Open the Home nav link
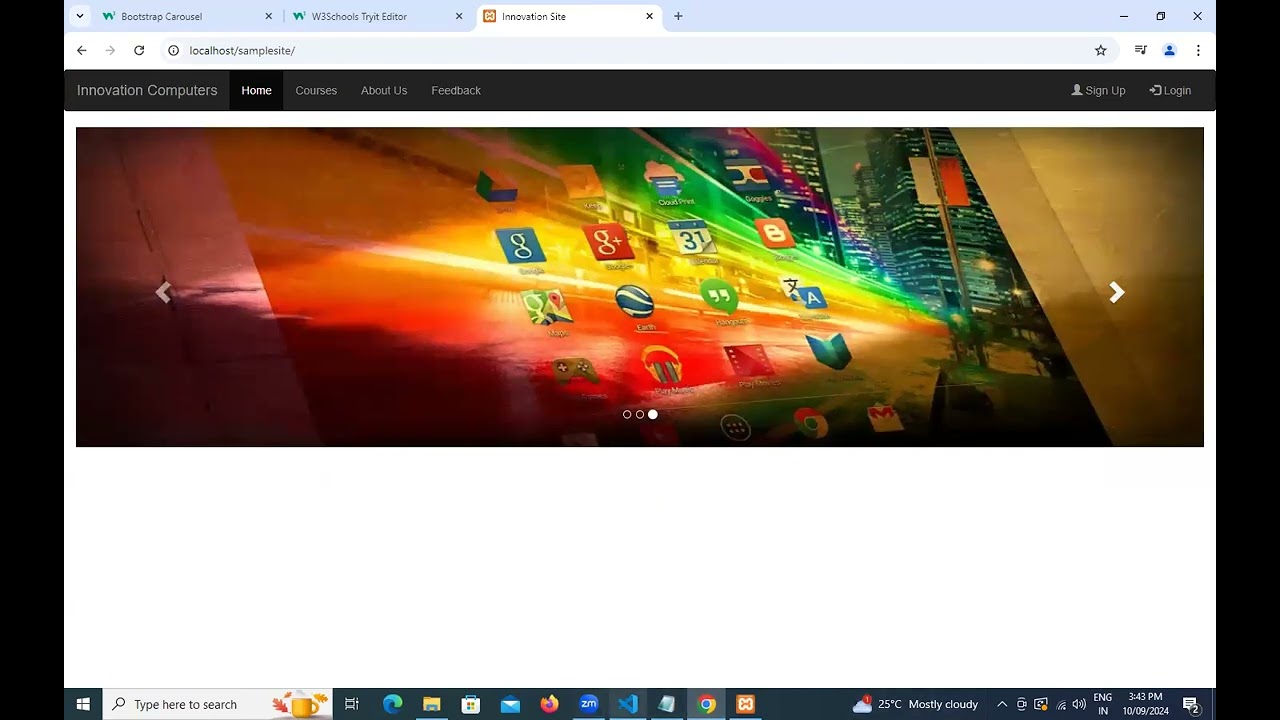Image resolution: width=1280 pixels, height=720 pixels. pyautogui.click(x=256, y=90)
